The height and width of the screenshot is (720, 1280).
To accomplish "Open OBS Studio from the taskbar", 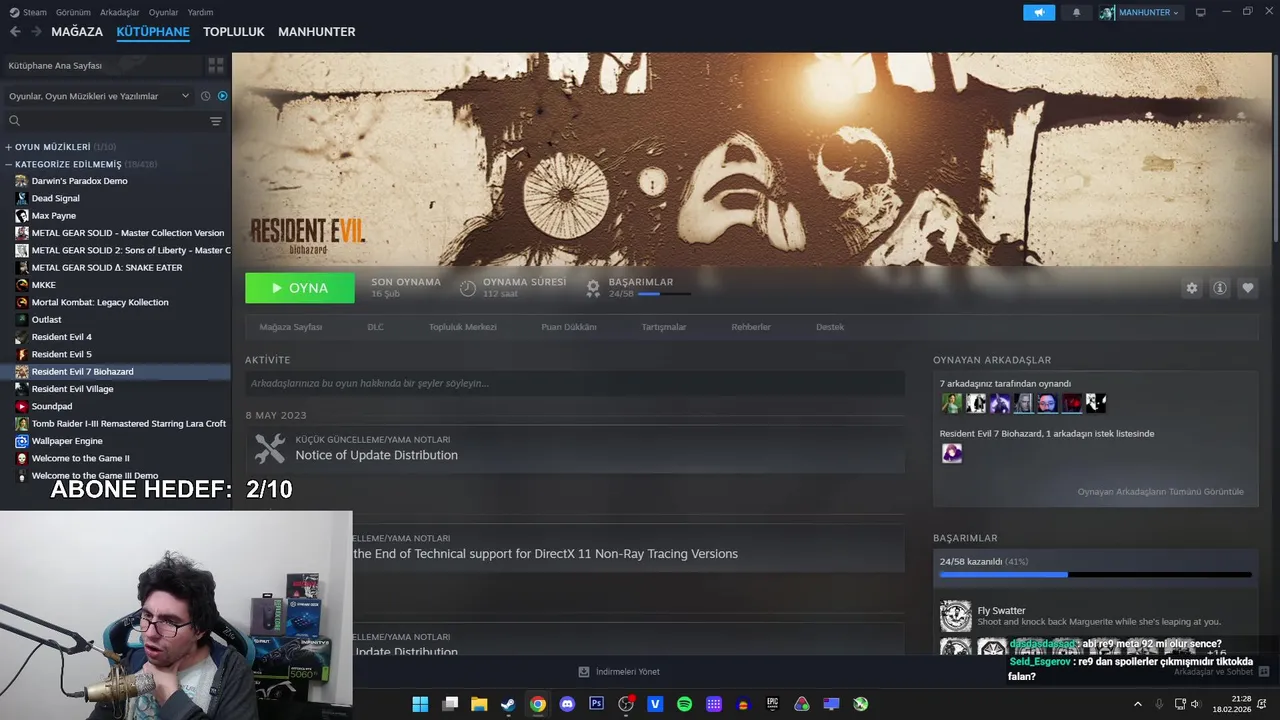I will [x=626, y=704].
